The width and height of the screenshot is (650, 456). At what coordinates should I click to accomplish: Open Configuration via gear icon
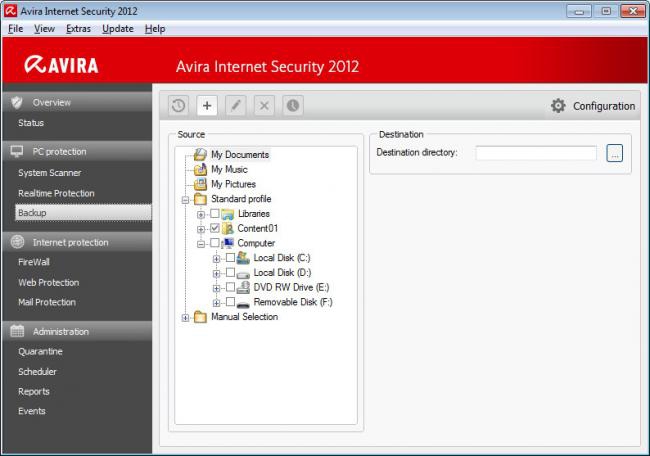point(558,106)
